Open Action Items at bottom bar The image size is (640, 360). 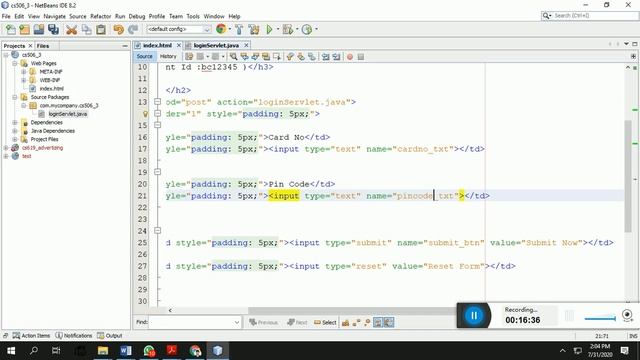point(31,336)
